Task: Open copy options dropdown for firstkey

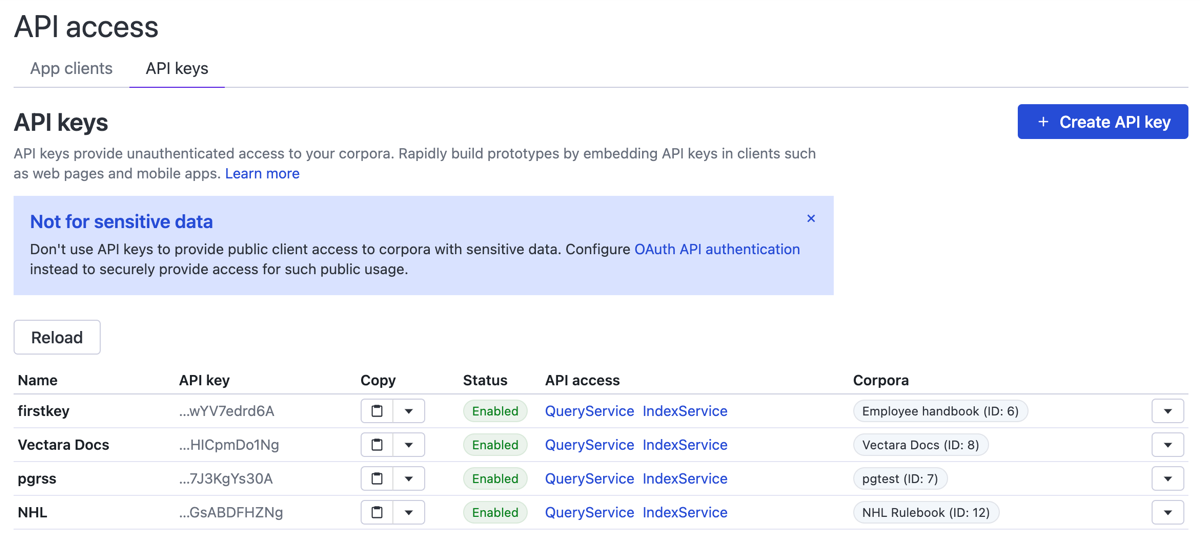Action: (x=409, y=411)
